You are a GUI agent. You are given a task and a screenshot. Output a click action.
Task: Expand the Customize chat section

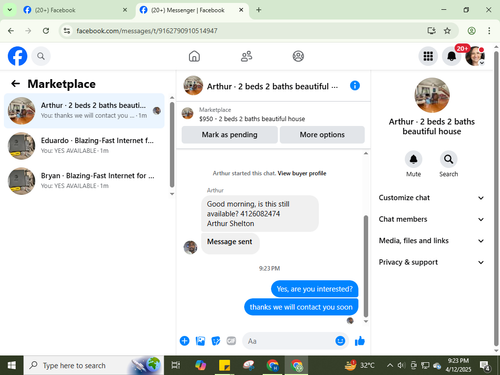point(431,198)
